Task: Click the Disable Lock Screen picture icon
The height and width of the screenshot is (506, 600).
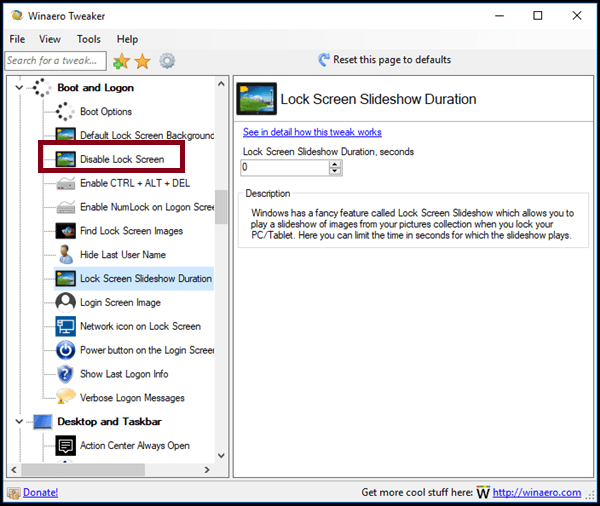Action: 65,159
